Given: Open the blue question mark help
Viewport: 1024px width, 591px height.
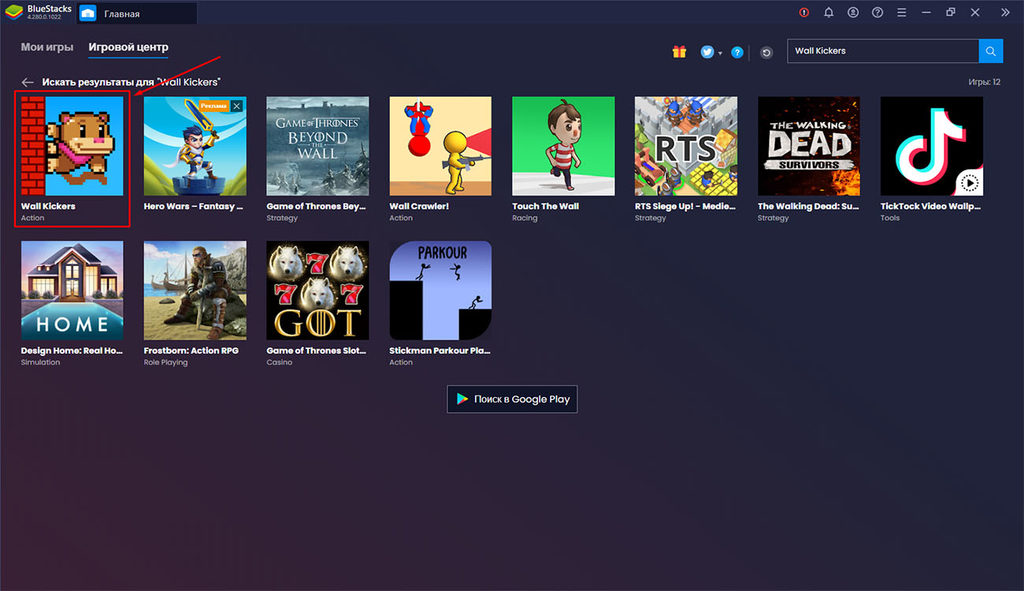Looking at the screenshot, I should point(737,52).
